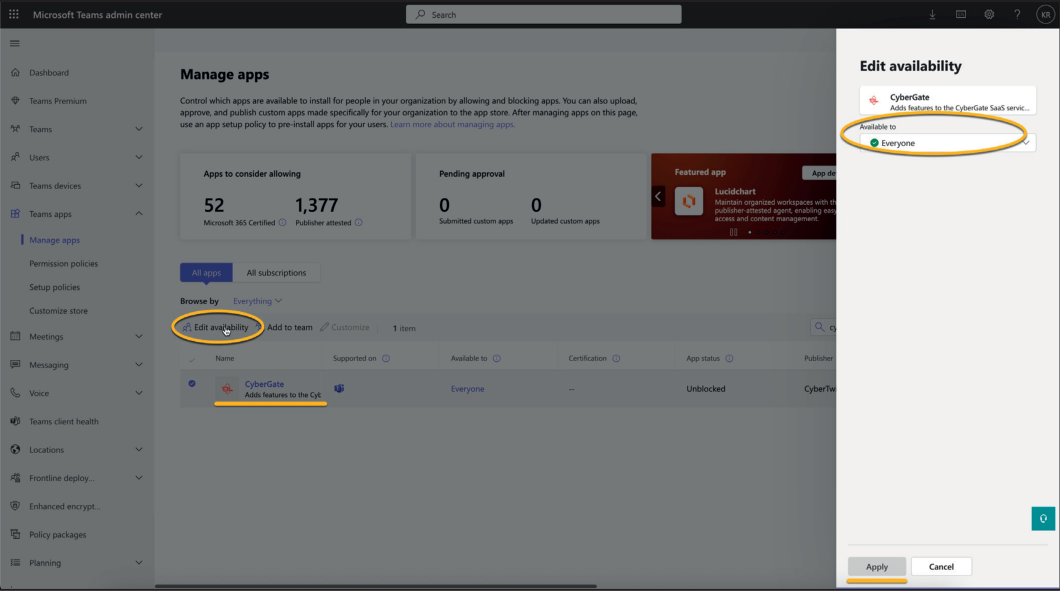Click the settings gear in the top bar
This screenshot has width=1060, height=591.
pos(989,14)
